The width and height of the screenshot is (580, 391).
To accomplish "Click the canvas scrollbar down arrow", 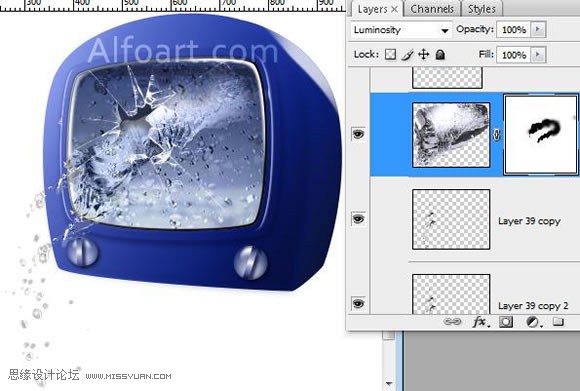I will [389, 384].
